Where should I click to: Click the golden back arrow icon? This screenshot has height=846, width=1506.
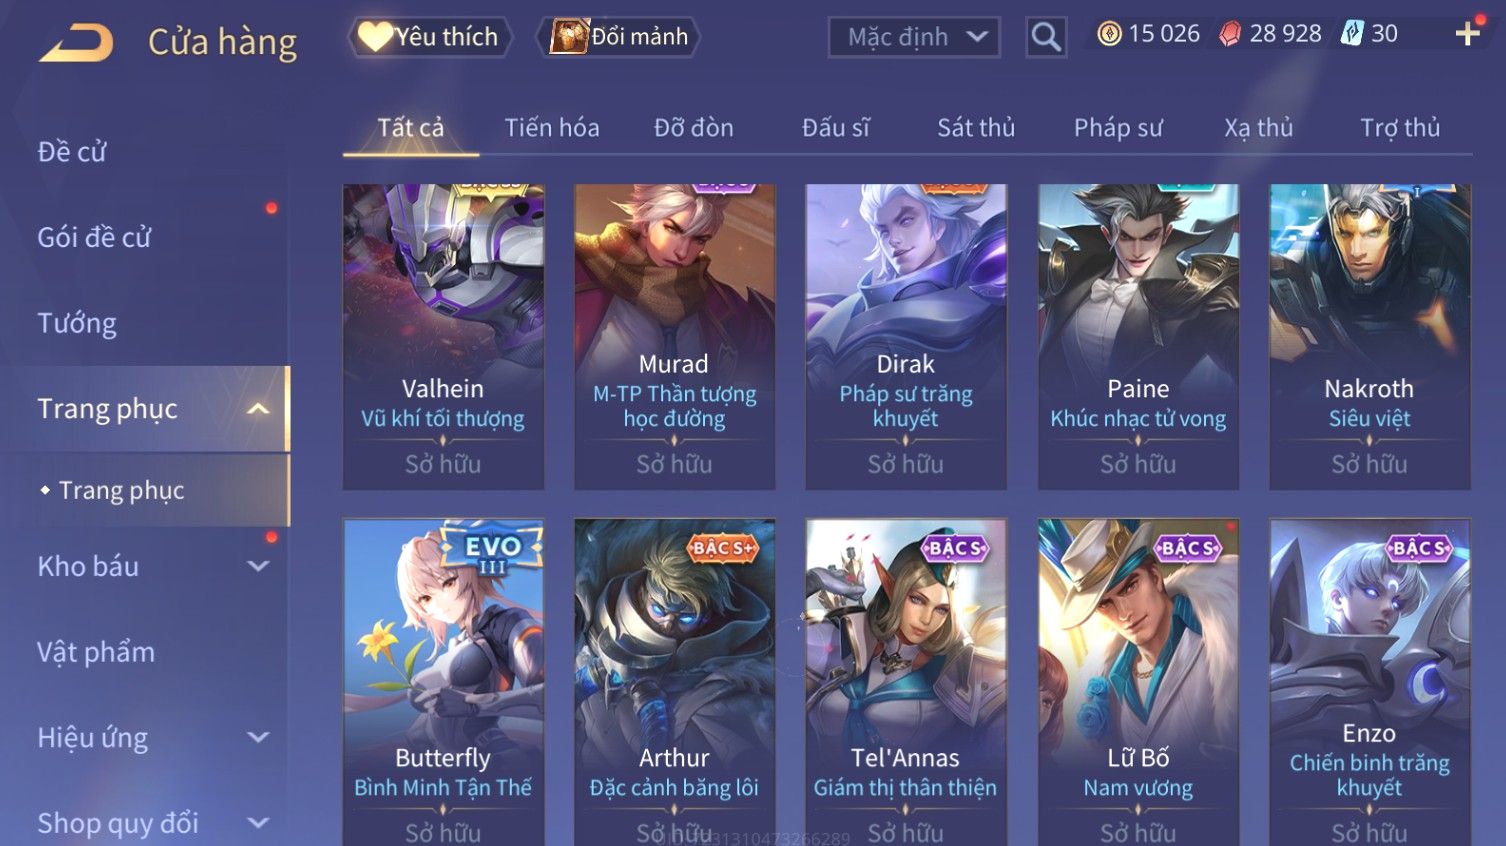(x=77, y=43)
